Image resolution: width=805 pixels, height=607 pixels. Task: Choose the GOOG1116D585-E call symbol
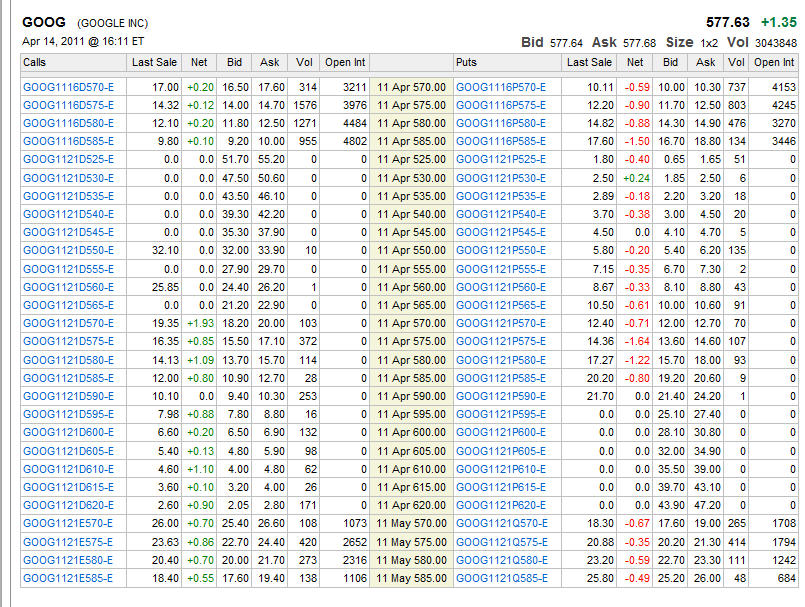click(68, 141)
